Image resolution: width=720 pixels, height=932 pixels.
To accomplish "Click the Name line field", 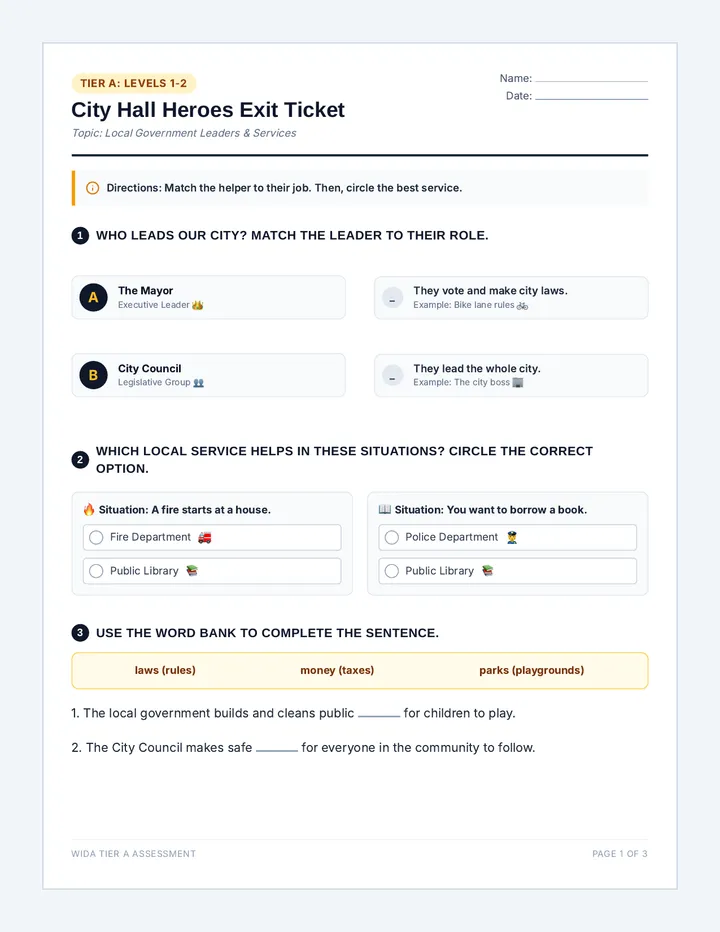I will [x=592, y=78].
